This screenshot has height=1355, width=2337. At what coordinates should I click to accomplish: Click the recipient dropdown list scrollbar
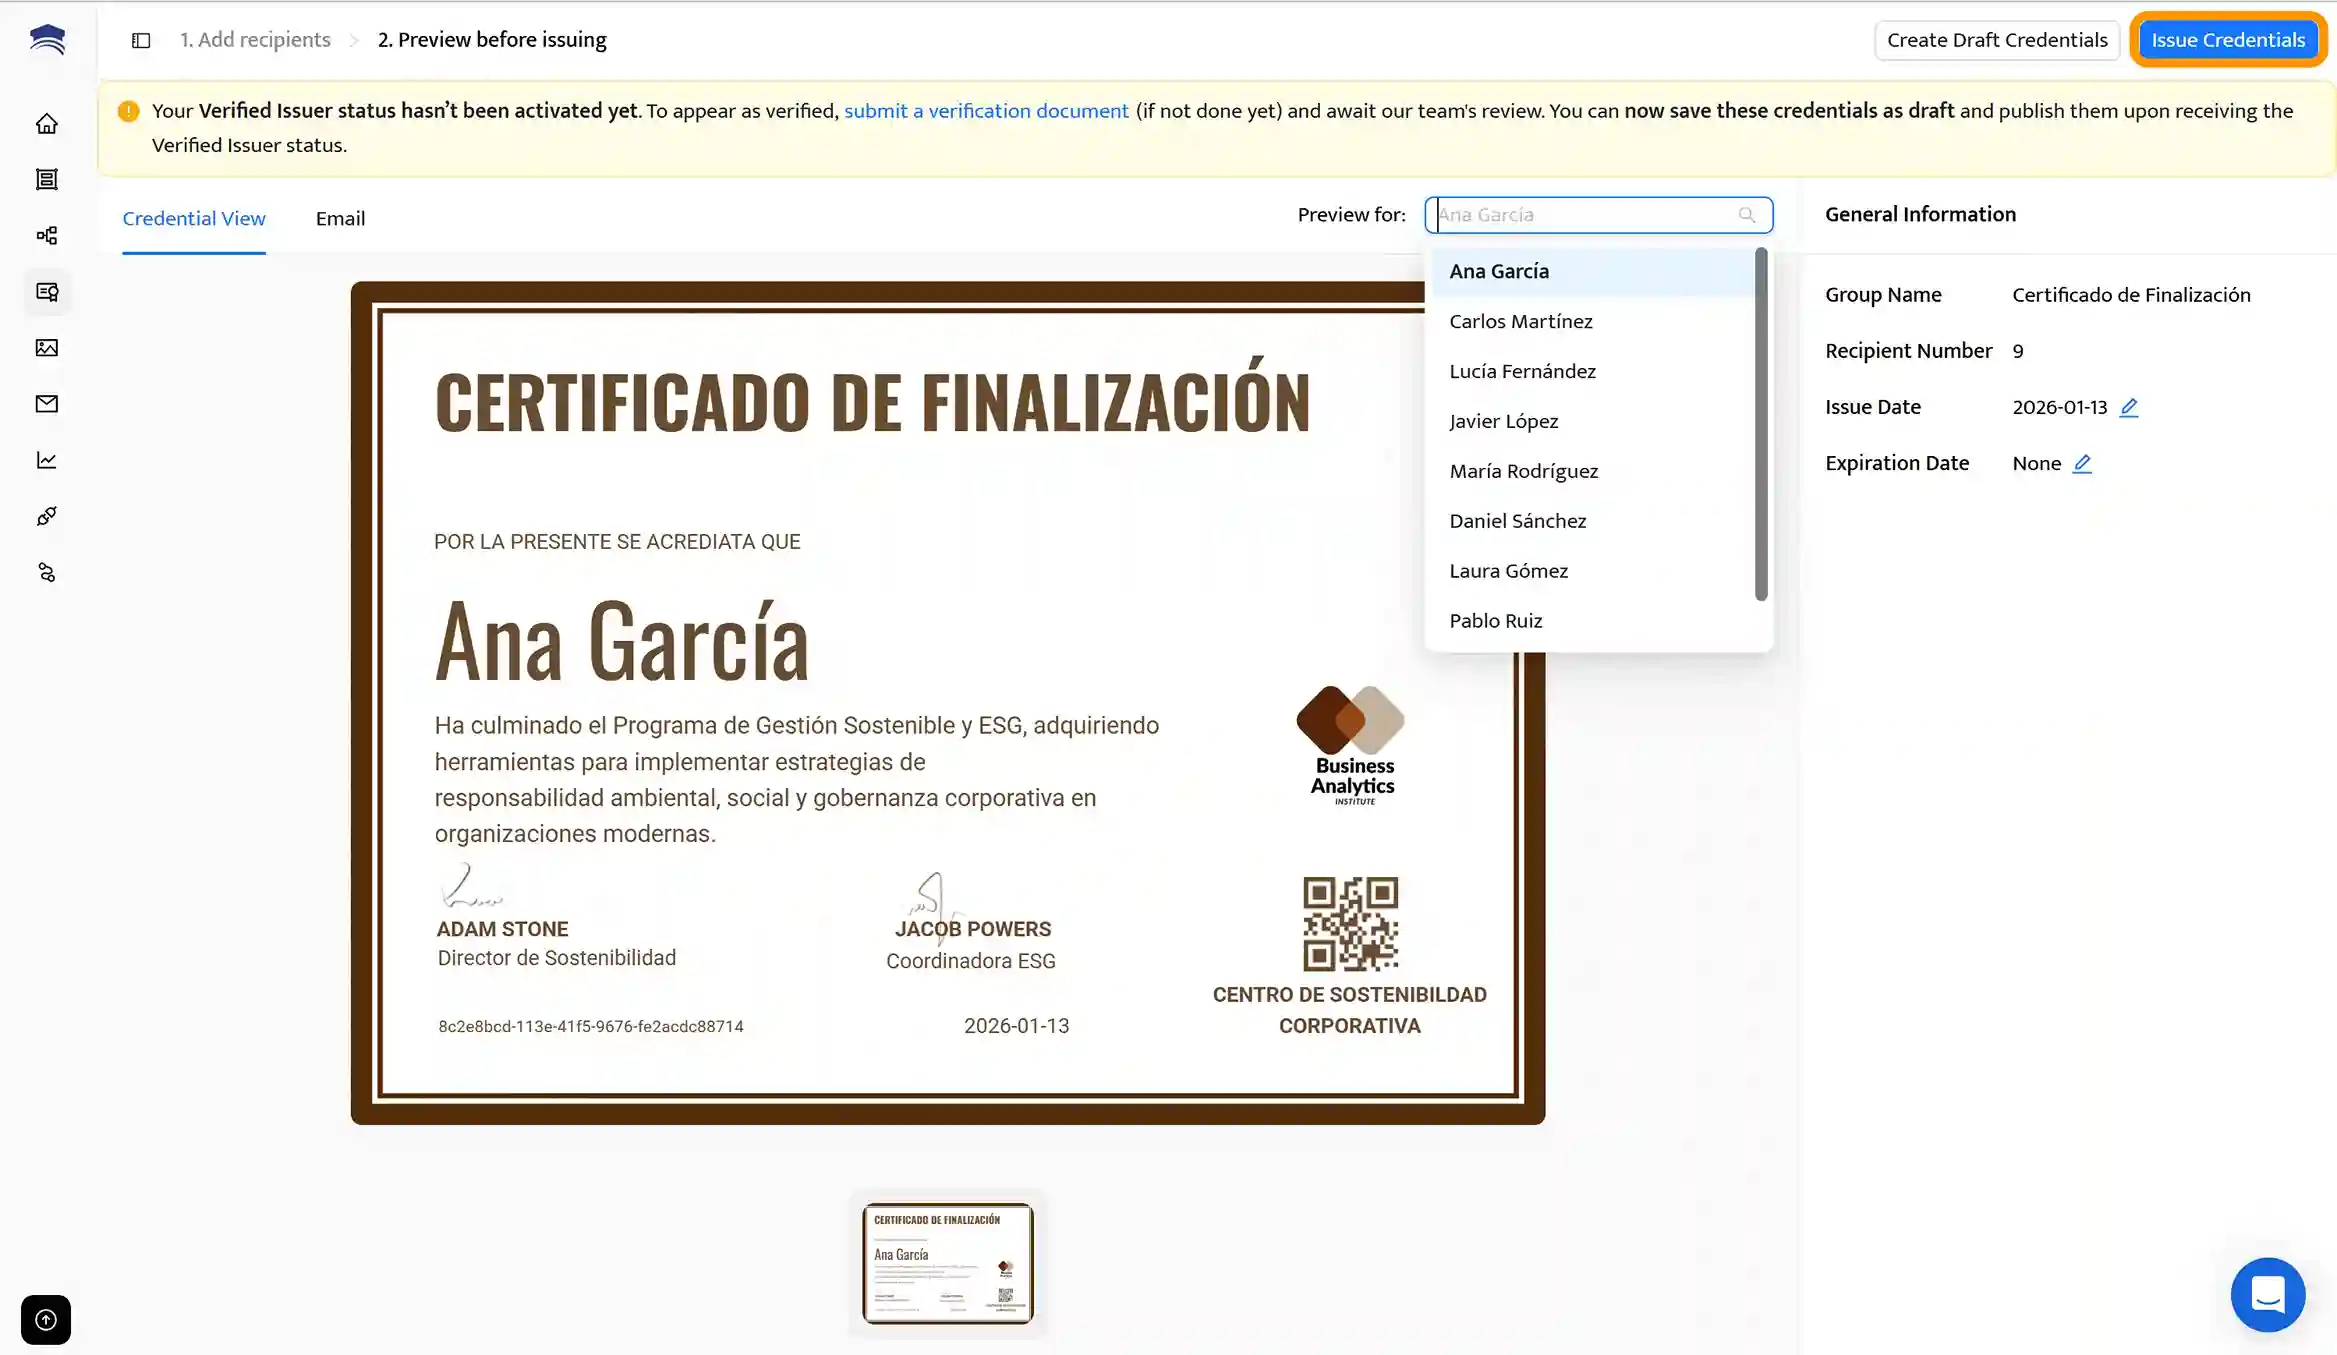[x=1761, y=425]
